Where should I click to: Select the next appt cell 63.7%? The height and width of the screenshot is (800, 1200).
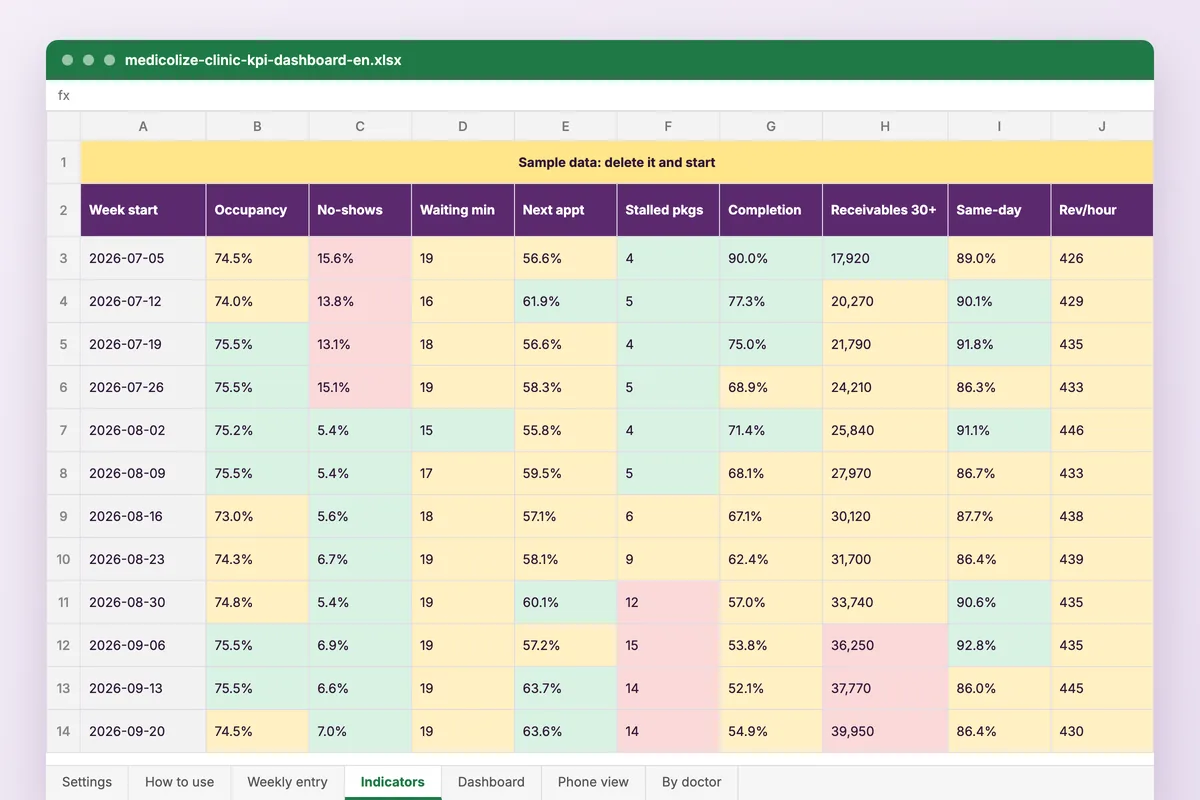pos(565,688)
